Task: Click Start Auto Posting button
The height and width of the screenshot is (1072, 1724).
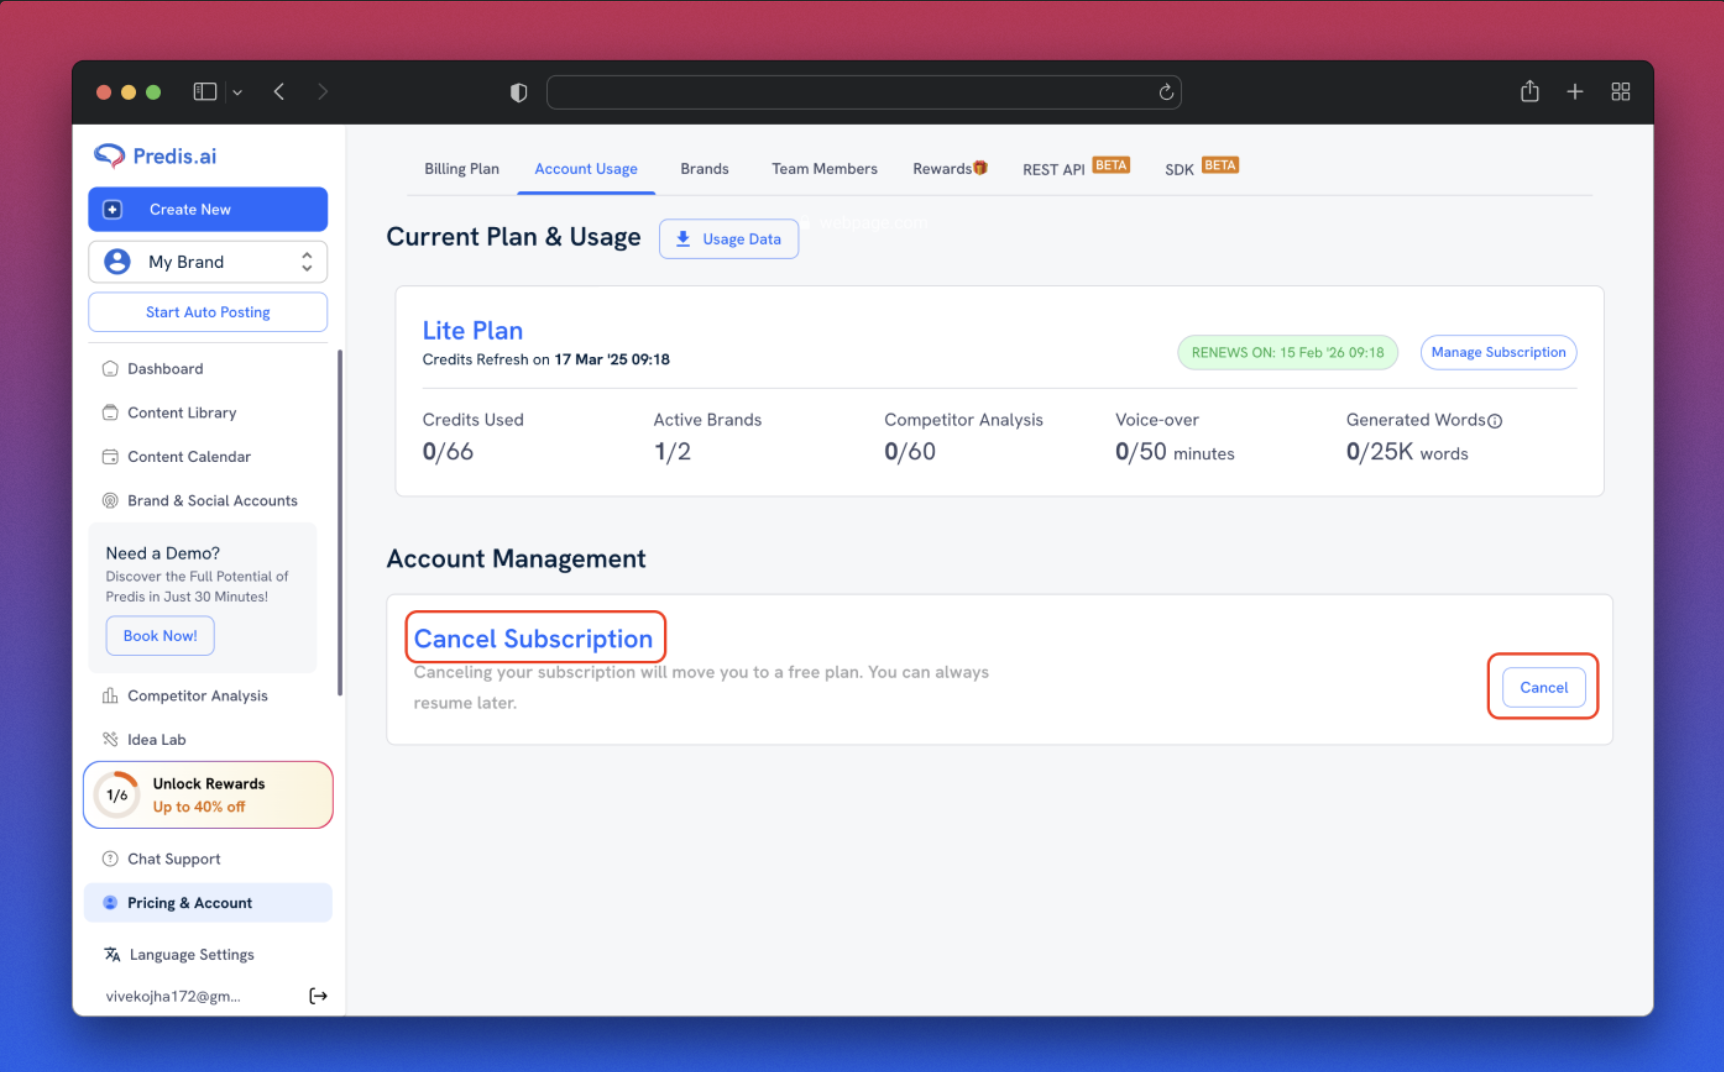Action: [208, 312]
